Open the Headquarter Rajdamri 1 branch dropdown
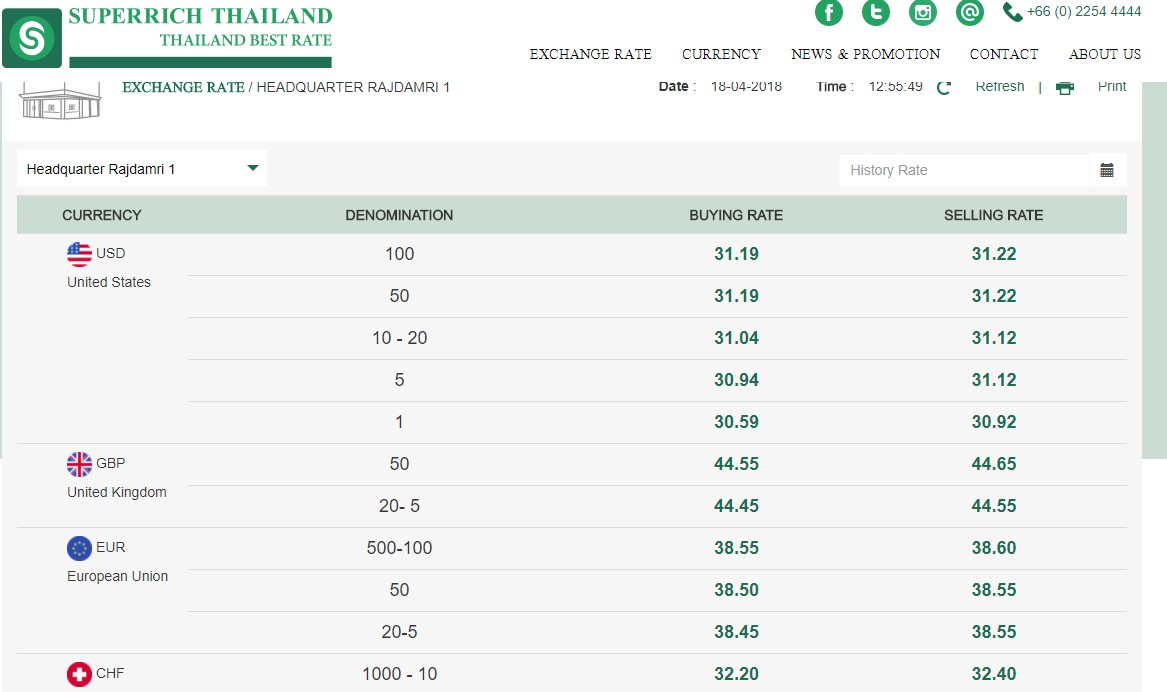1167x692 pixels. [141, 169]
